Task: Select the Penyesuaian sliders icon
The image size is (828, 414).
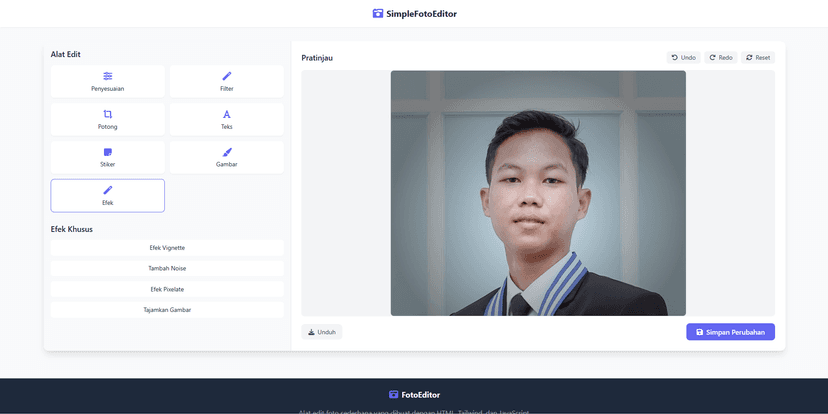Action: point(108,77)
